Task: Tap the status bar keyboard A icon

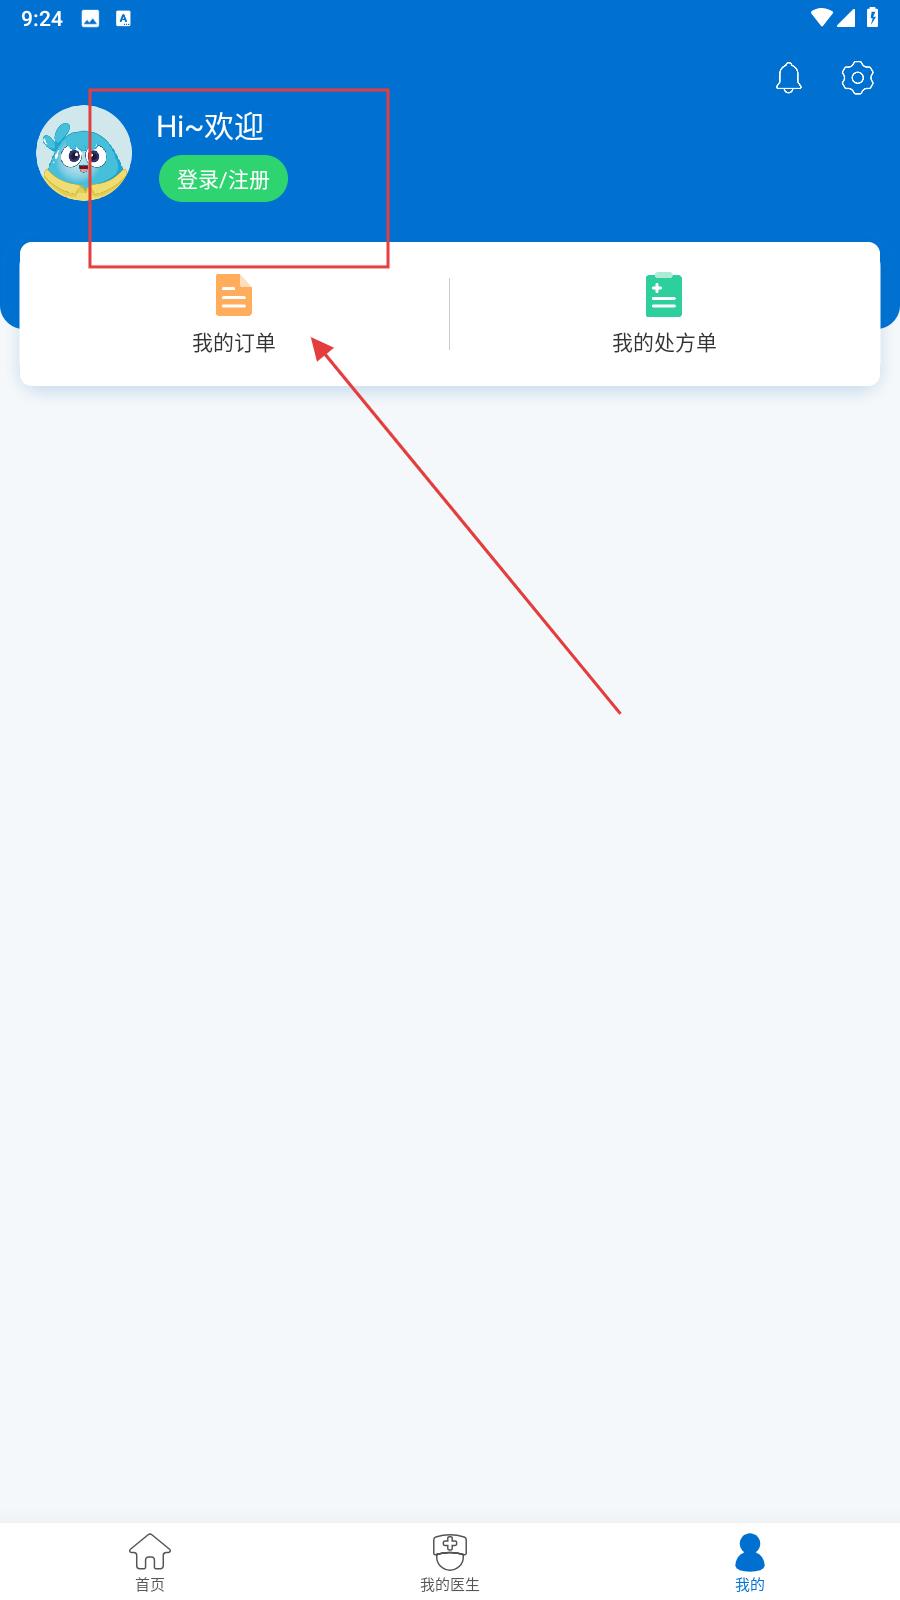Action: point(123,18)
